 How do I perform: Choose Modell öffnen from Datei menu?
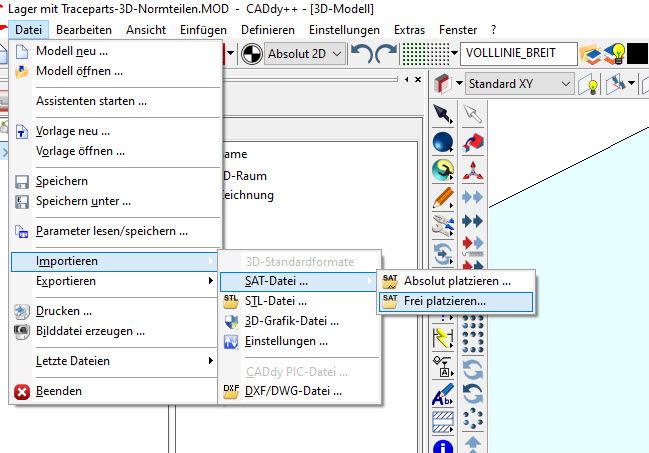click(114, 71)
